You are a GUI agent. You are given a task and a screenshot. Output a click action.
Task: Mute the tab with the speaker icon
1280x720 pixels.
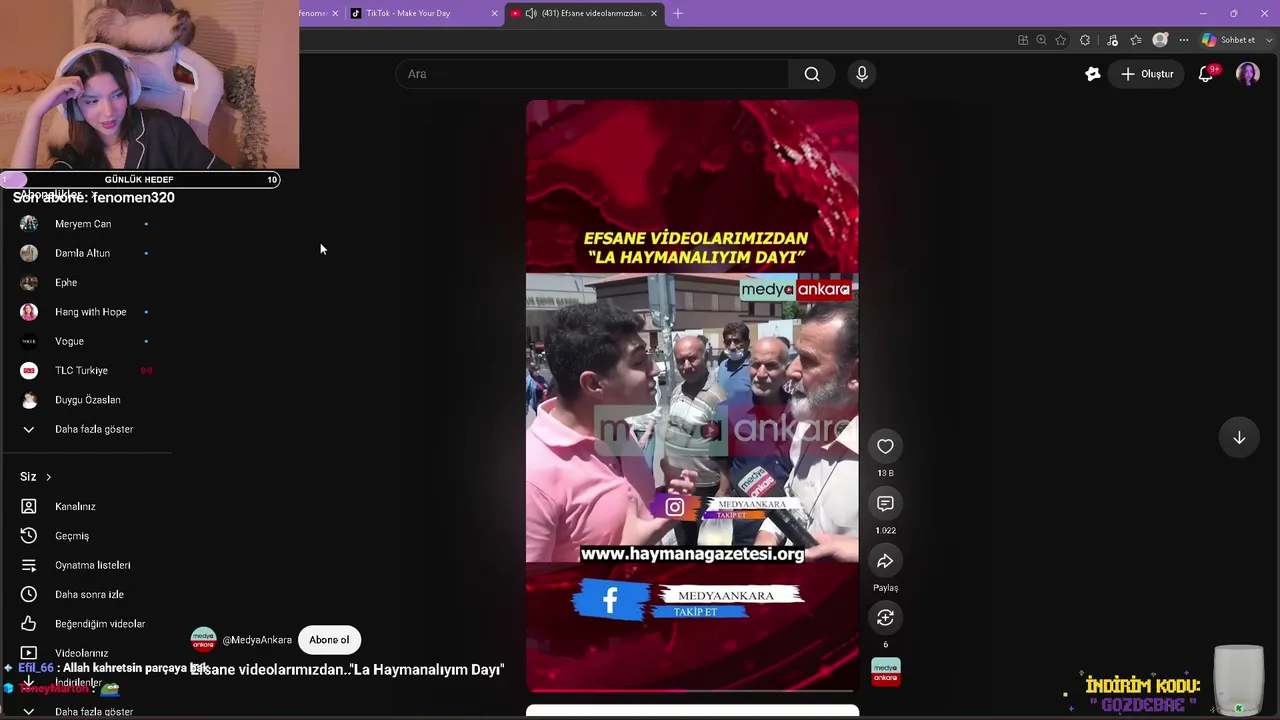531,13
